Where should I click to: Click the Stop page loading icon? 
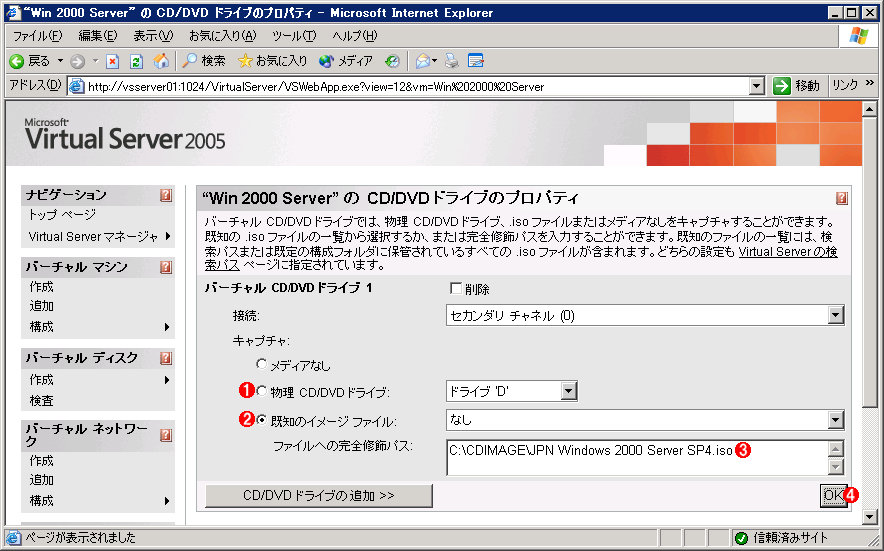click(x=113, y=61)
